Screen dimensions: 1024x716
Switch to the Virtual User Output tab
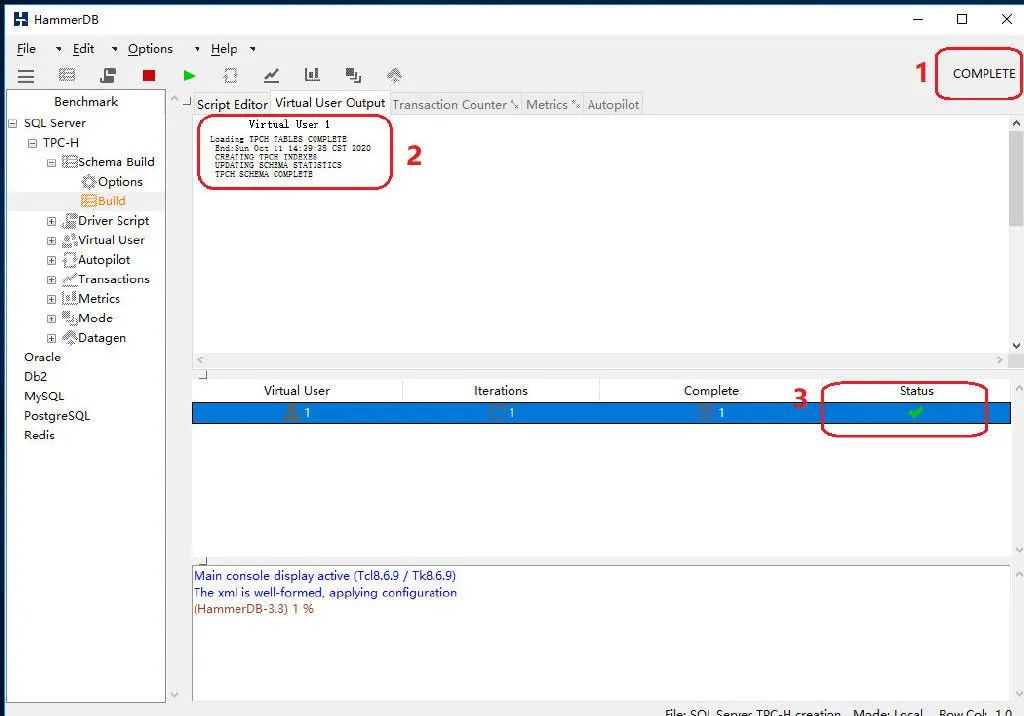(x=330, y=103)
